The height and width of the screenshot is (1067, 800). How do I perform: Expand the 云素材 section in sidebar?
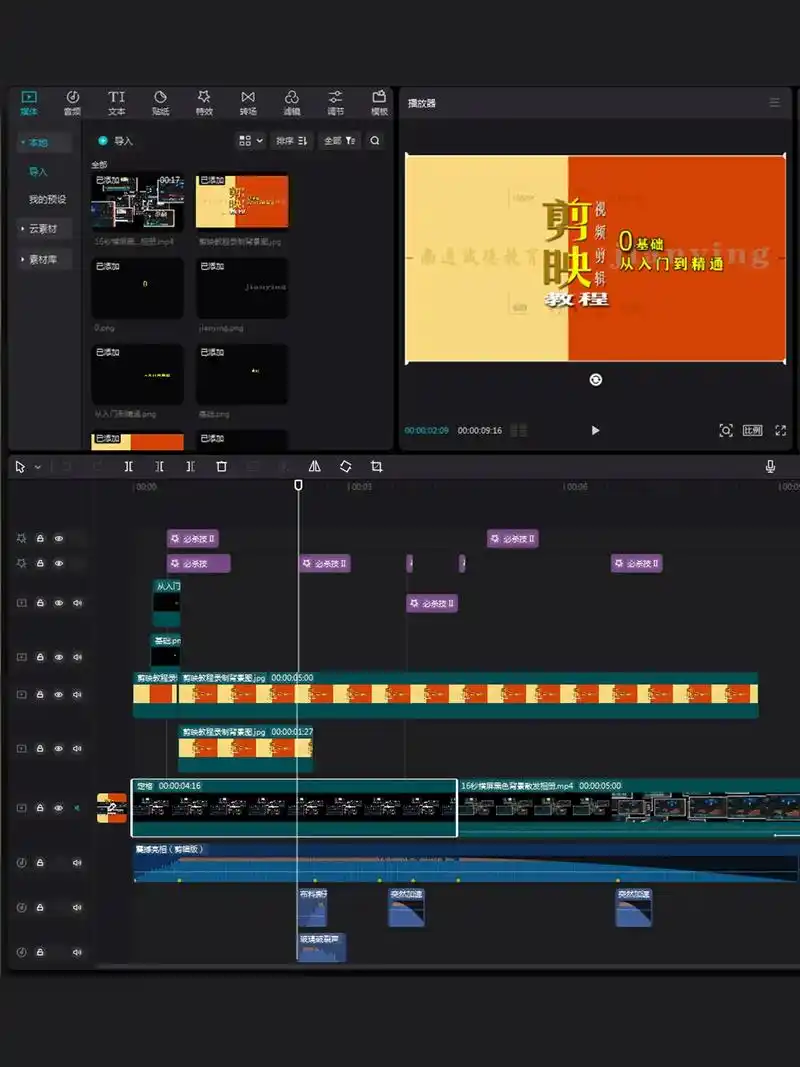43,229
